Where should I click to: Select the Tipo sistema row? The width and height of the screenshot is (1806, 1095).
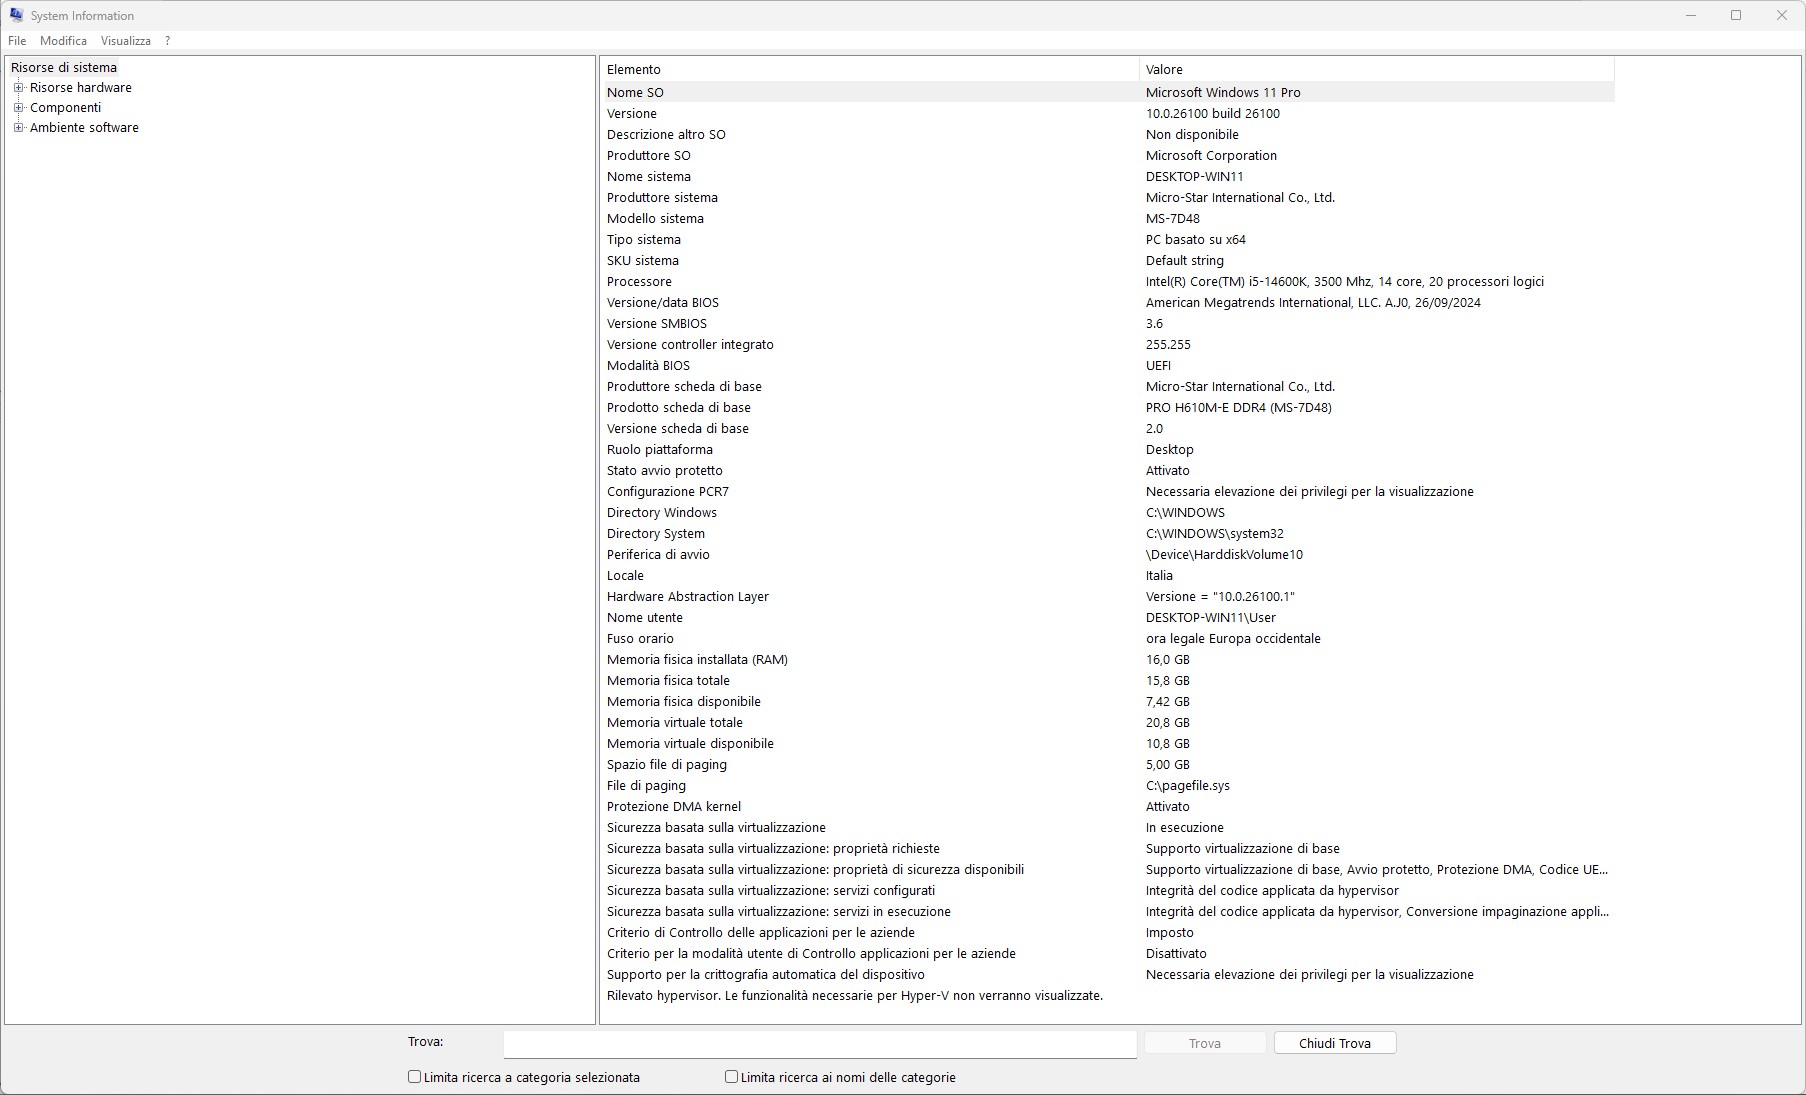point(1108,239)
